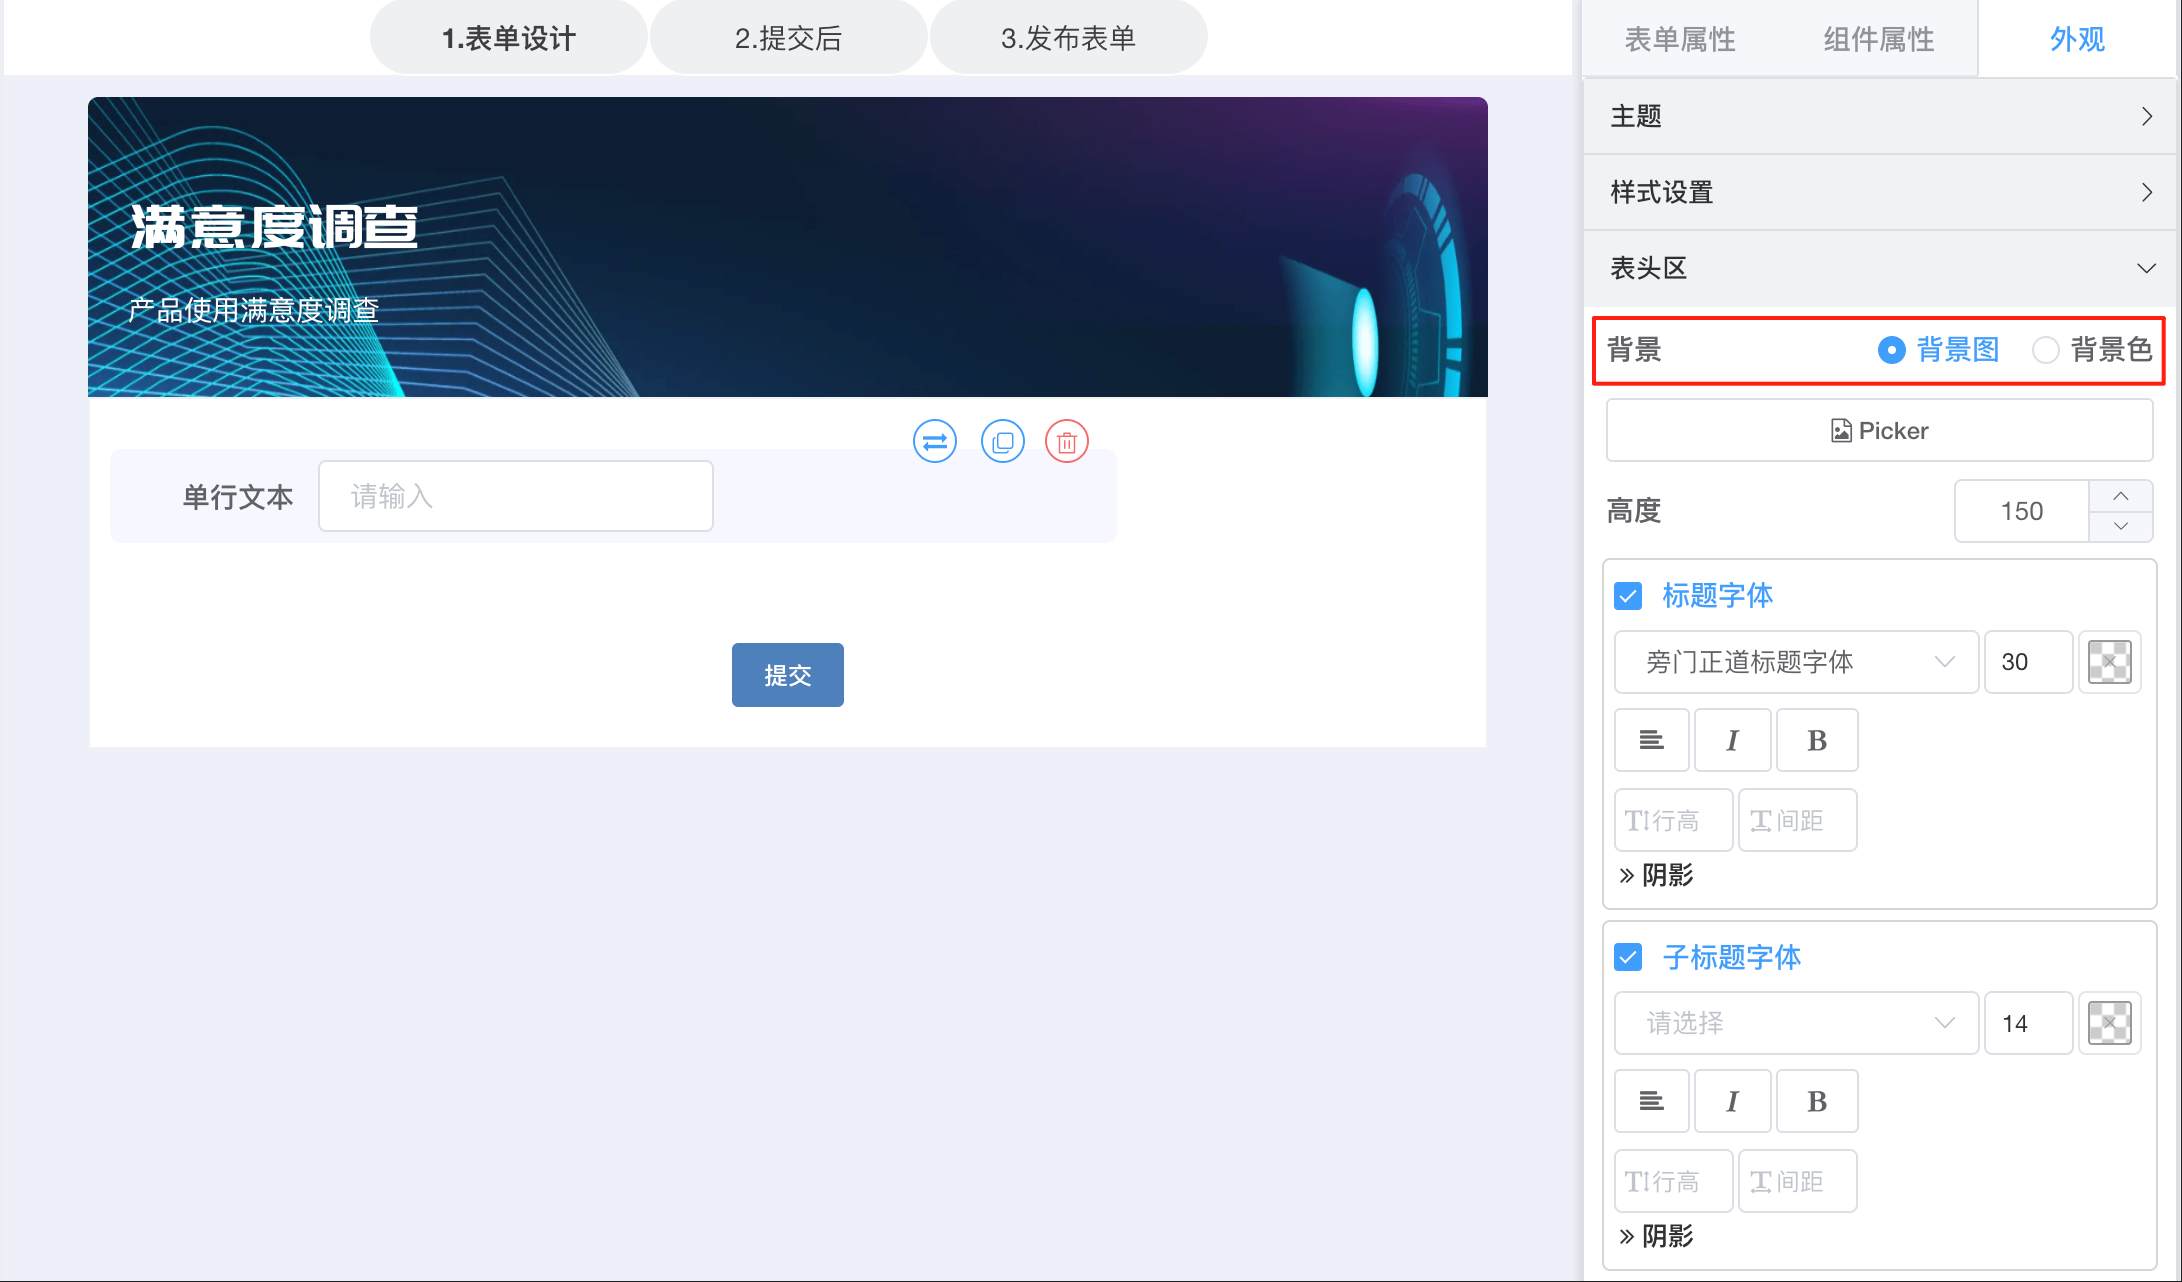
Task: Switch to the 组件属性 tab
Action: pos(1878,39)
